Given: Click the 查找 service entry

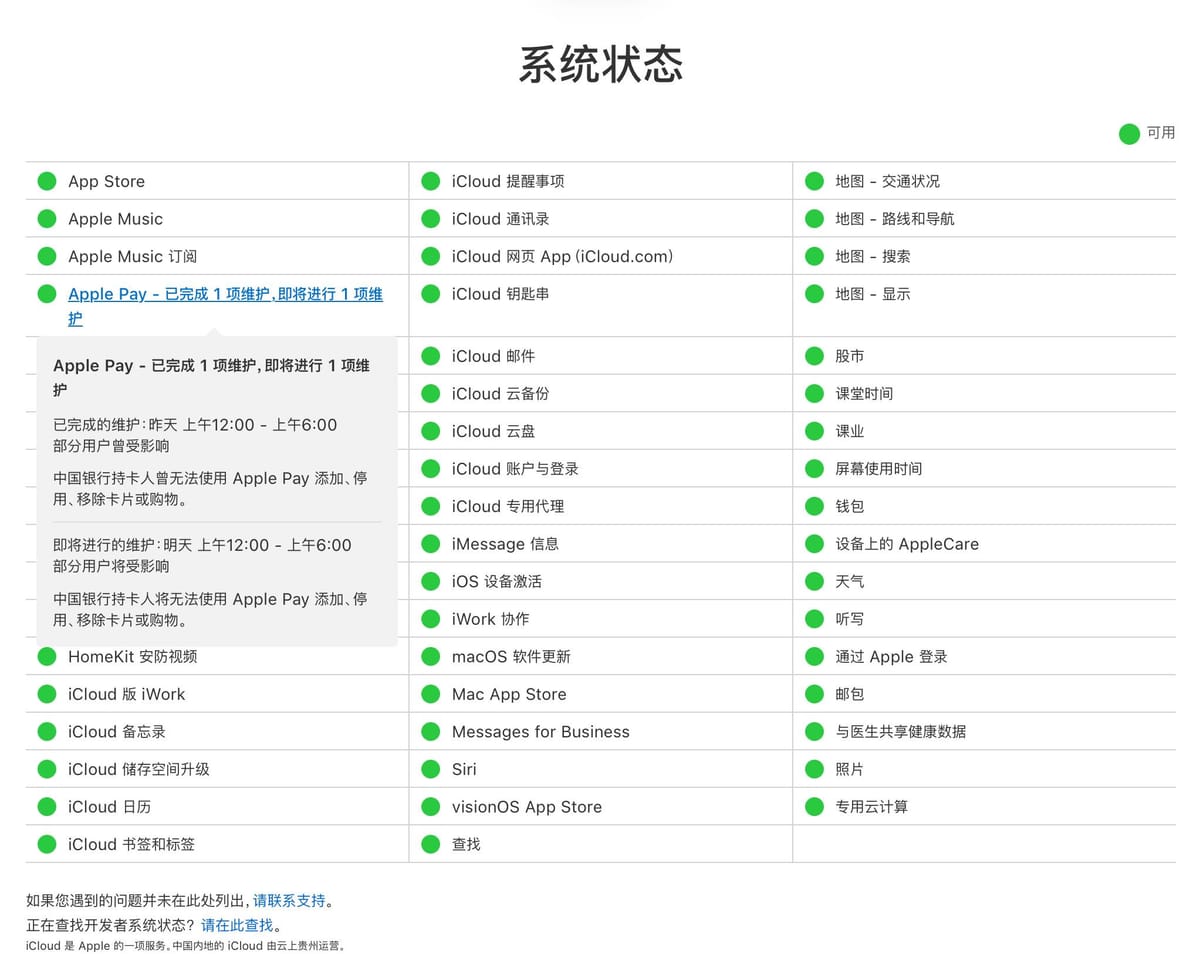Looking at the screenshot, I should point(464,843).
